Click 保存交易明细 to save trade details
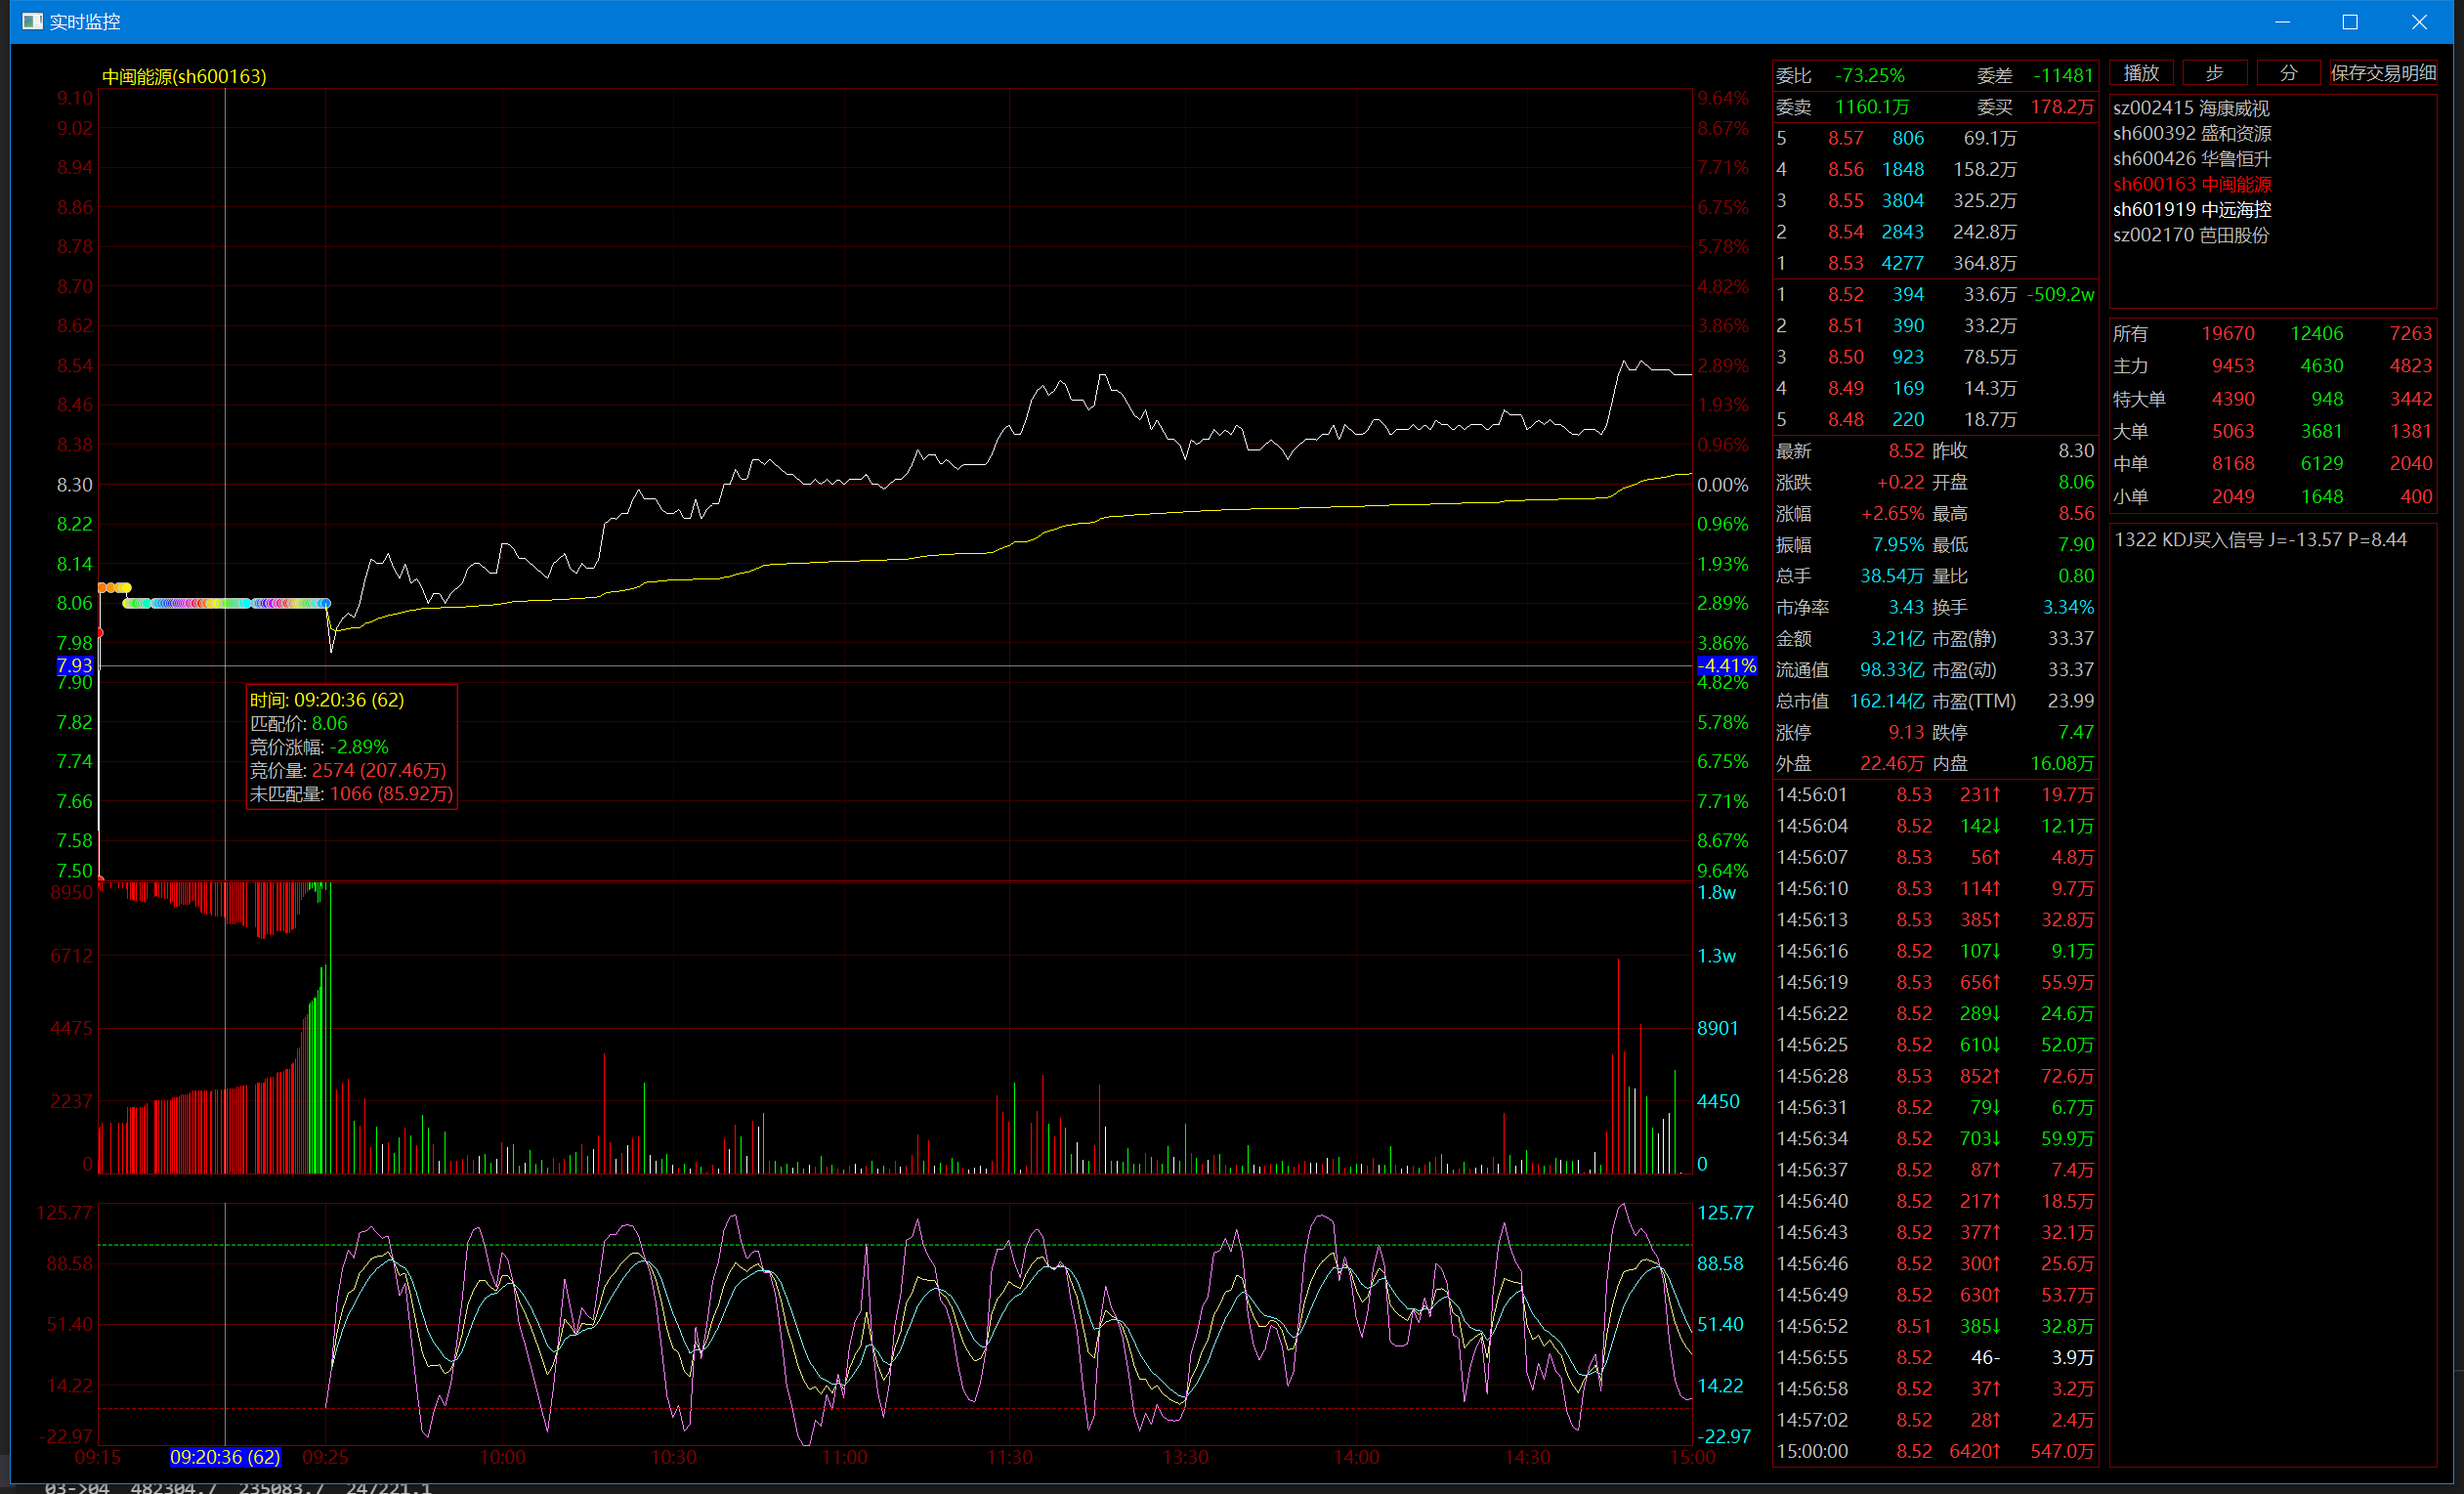The height and width of the screenshot is (1494, 2464). click(x=2382, y=73)
